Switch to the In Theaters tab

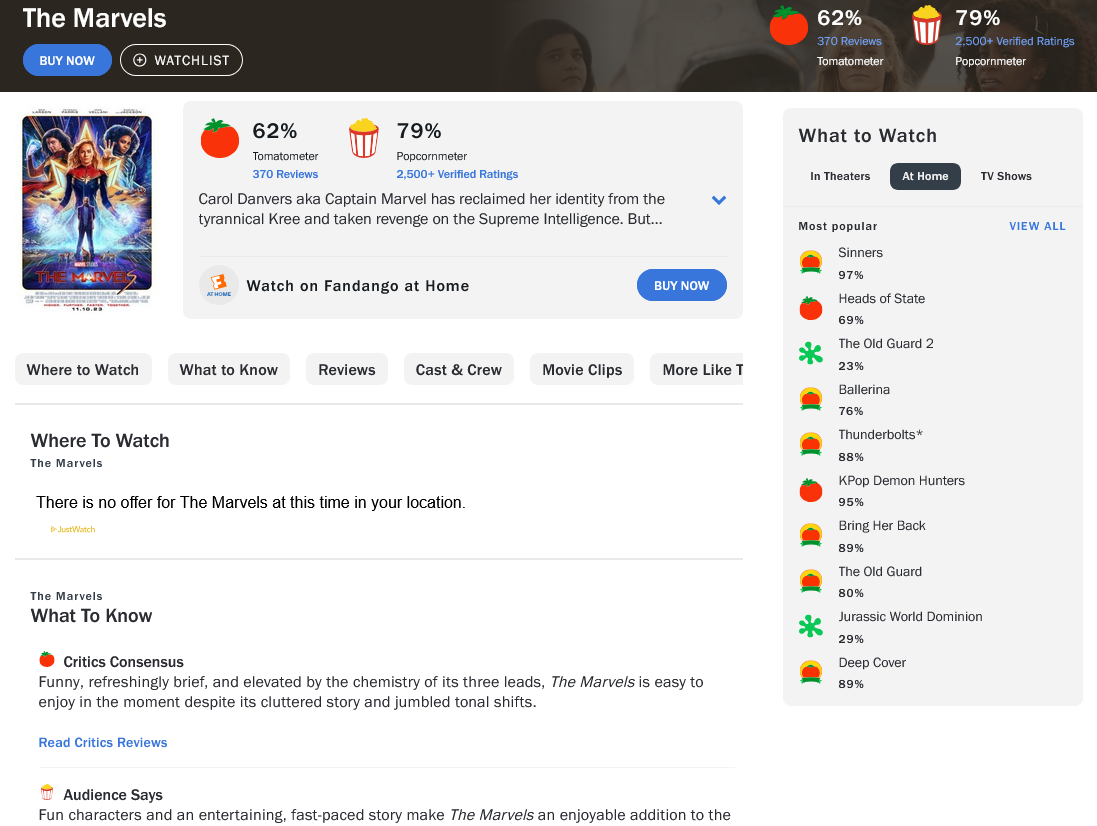(840, 176)
